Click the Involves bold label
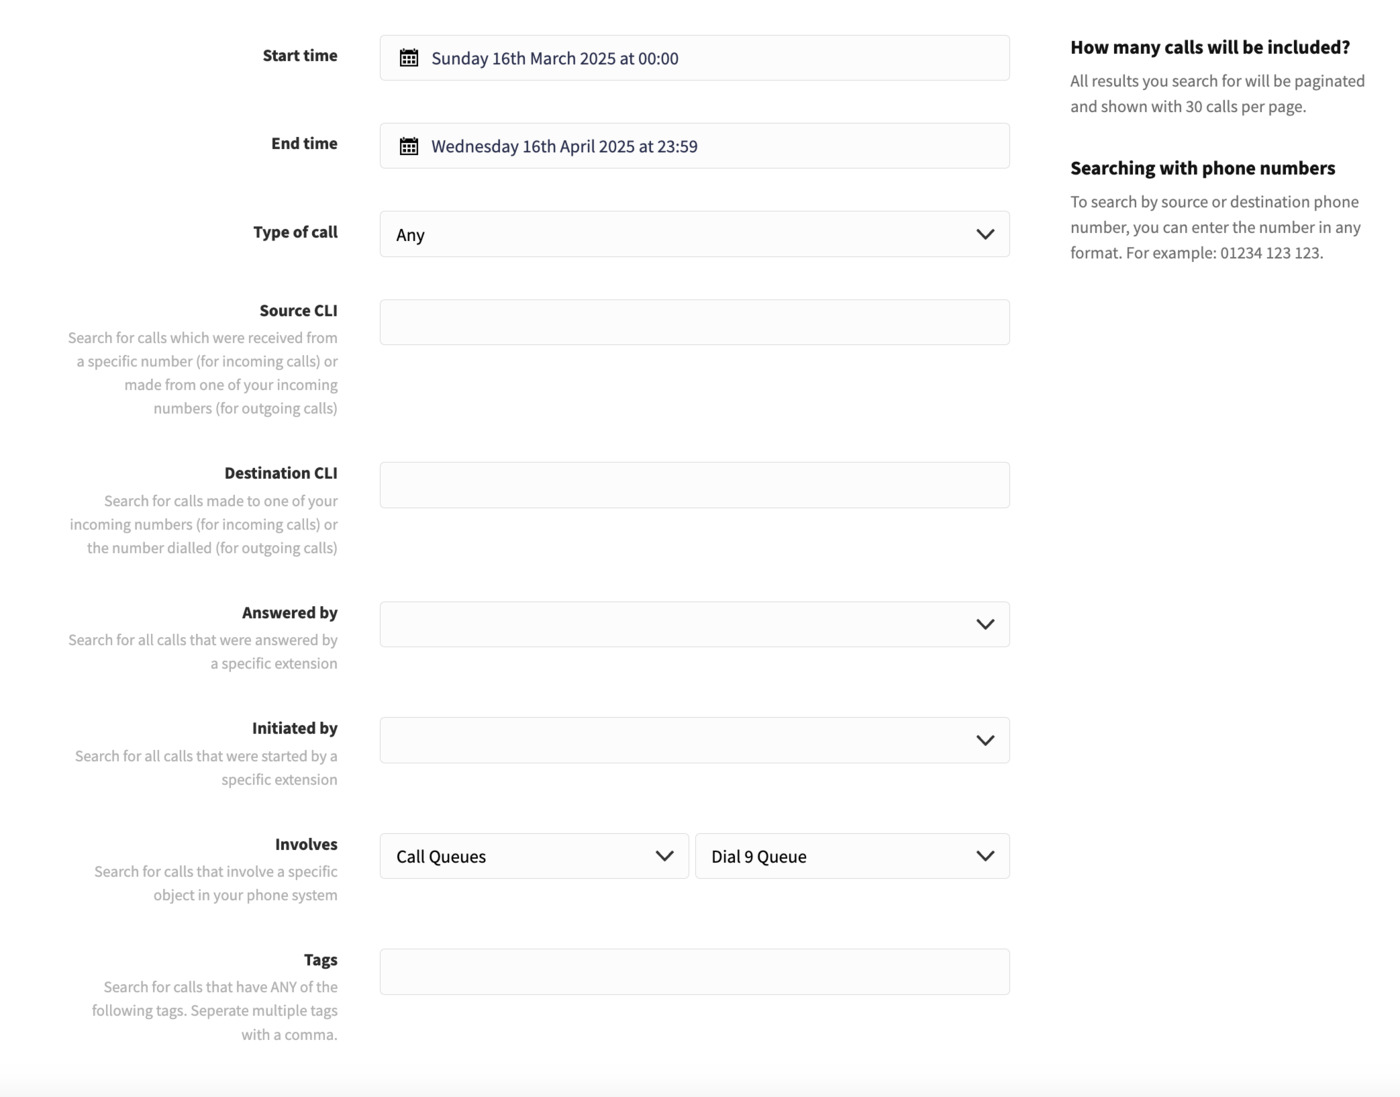 [306, 845]
